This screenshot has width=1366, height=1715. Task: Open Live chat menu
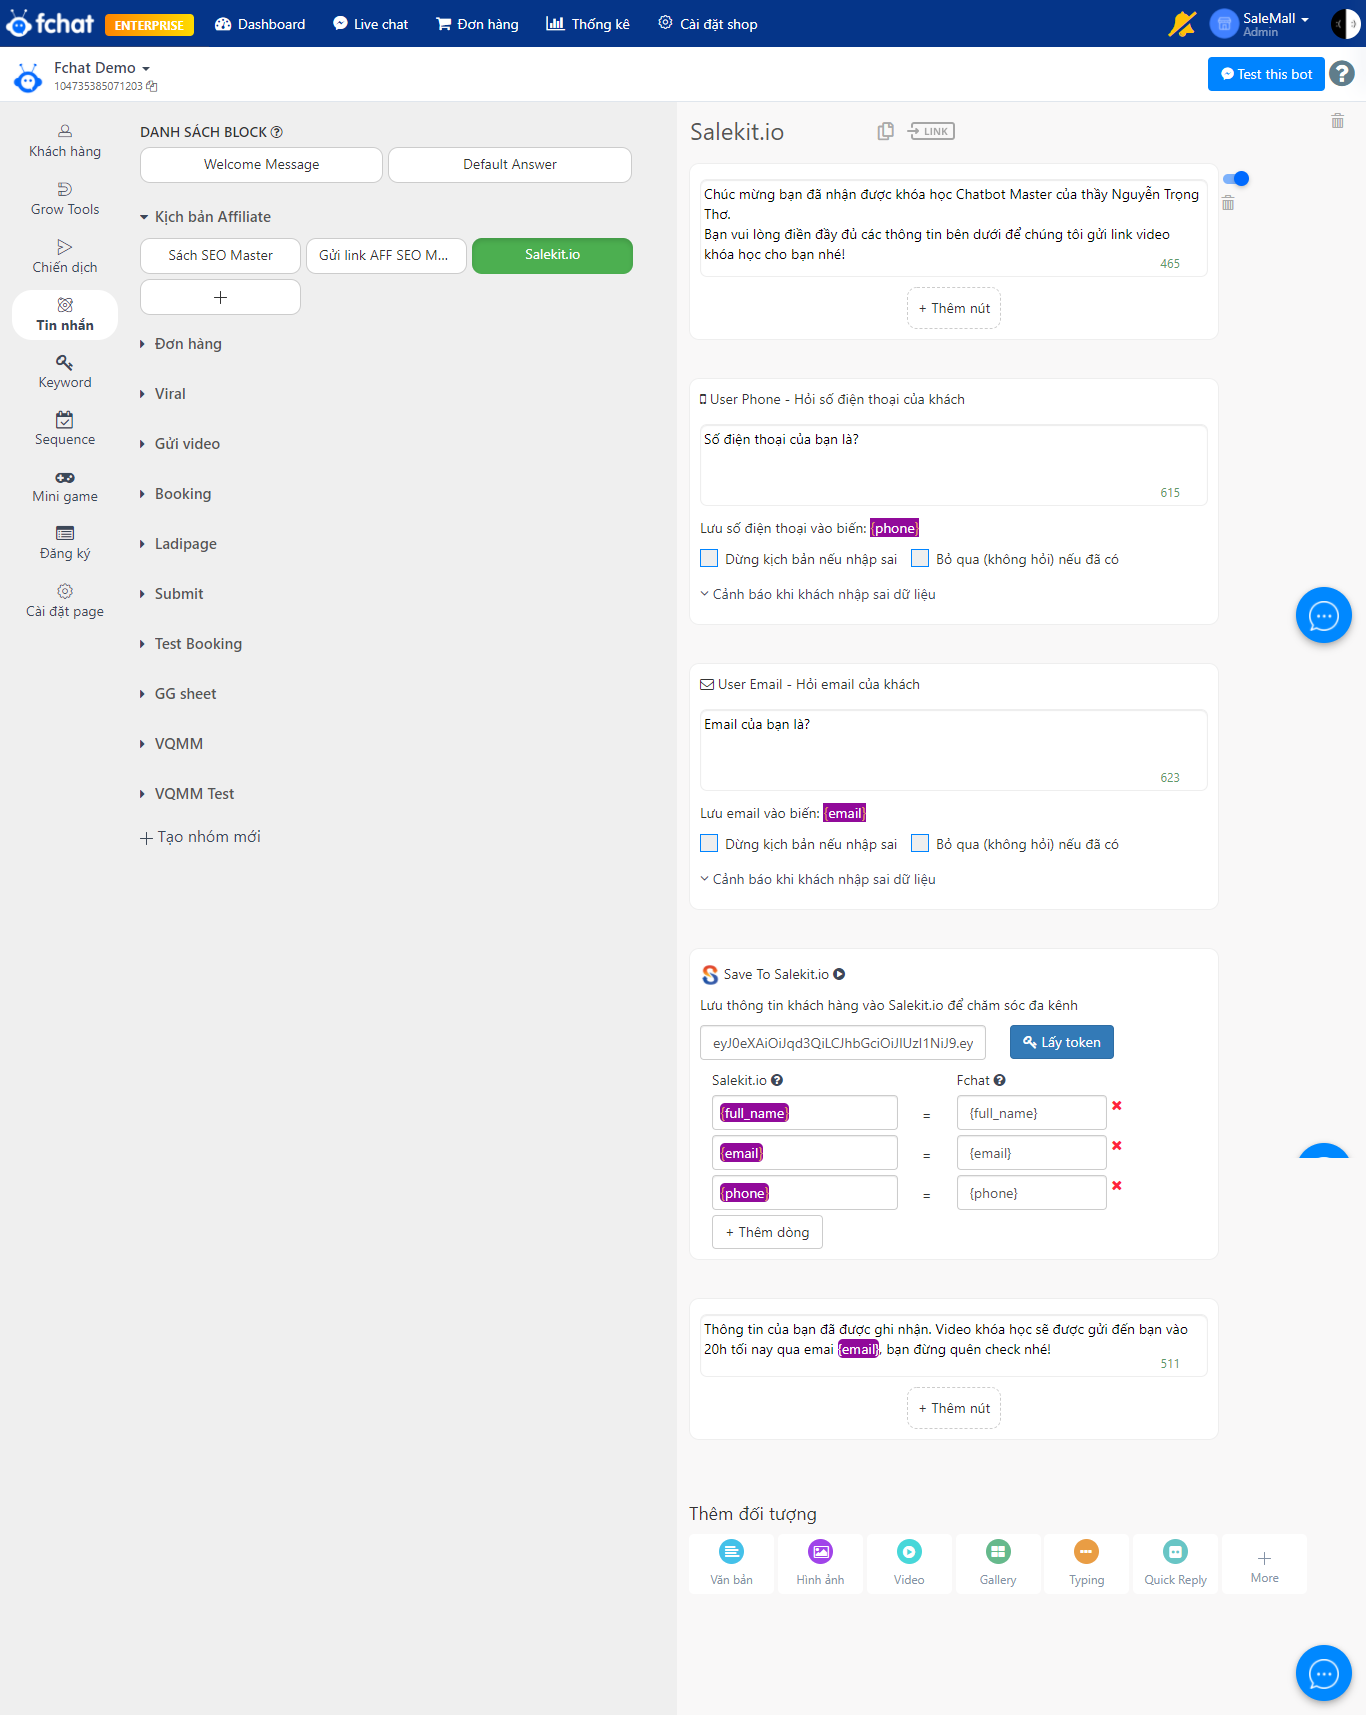(x=370, y=24)
